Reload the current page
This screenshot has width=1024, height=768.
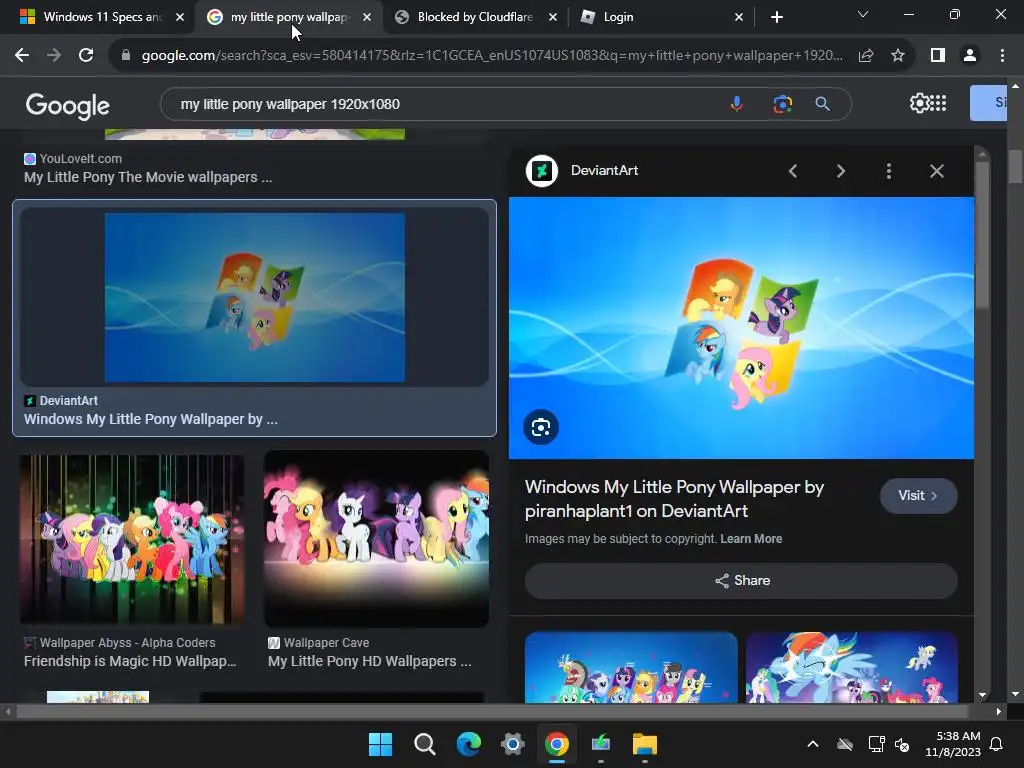point(86,56)
